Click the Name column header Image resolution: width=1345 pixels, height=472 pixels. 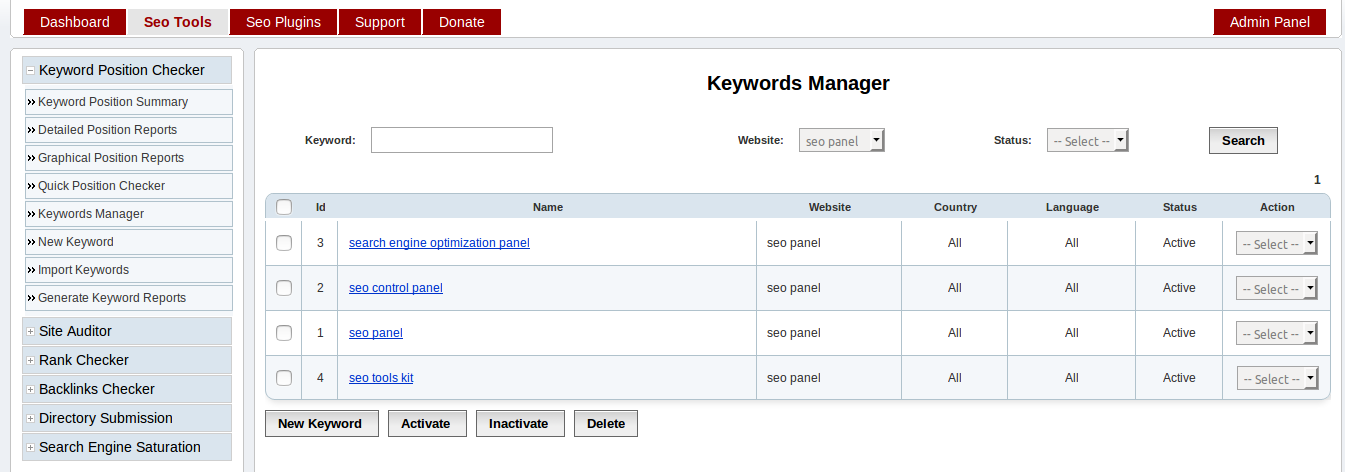point(548,207)
